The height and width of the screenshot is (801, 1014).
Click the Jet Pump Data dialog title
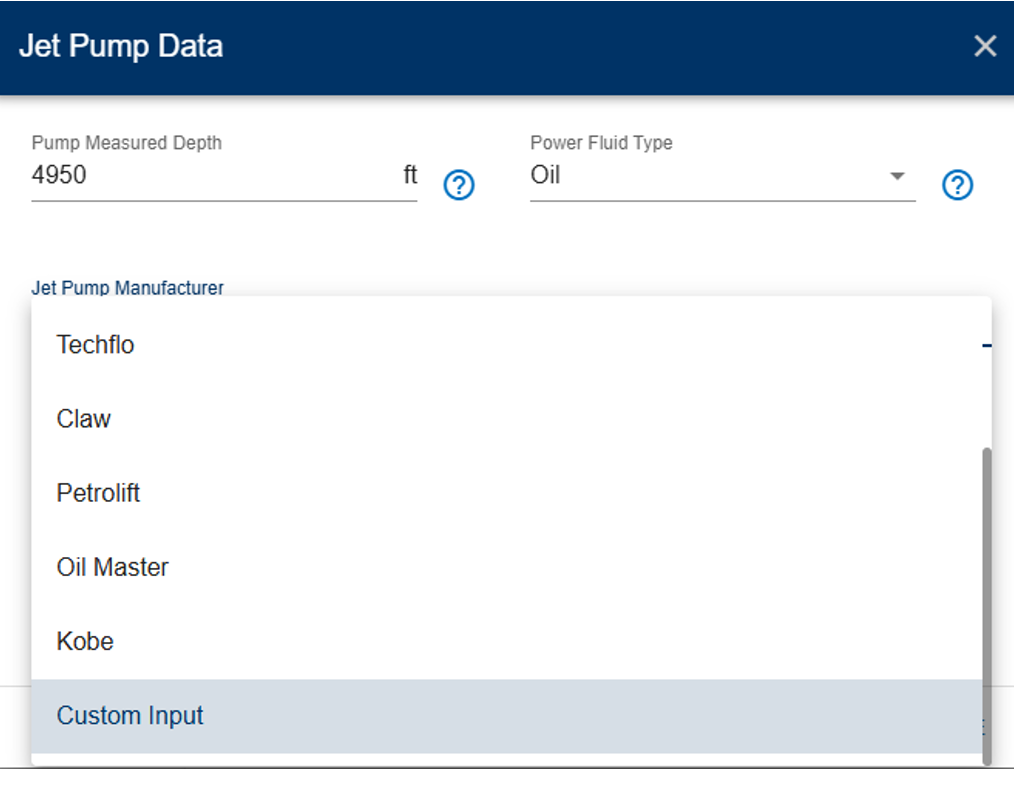[x=121, y=46]
